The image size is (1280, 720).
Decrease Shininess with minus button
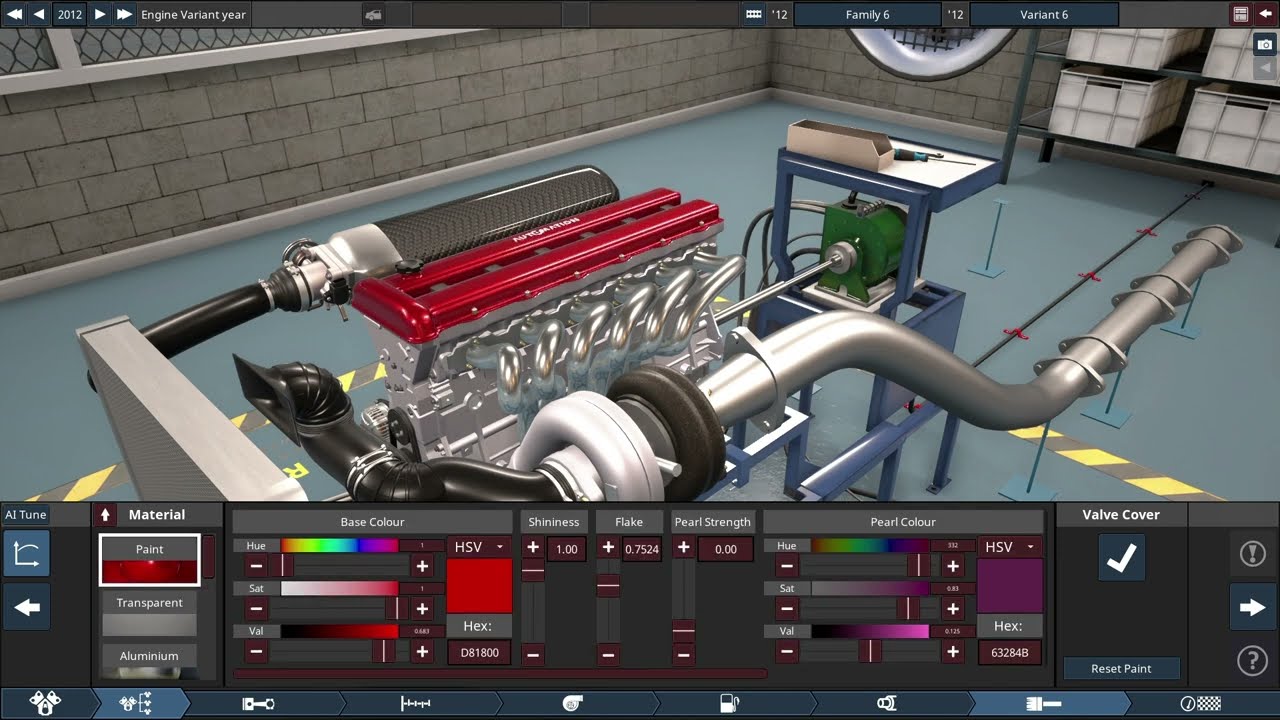(533, 656)
